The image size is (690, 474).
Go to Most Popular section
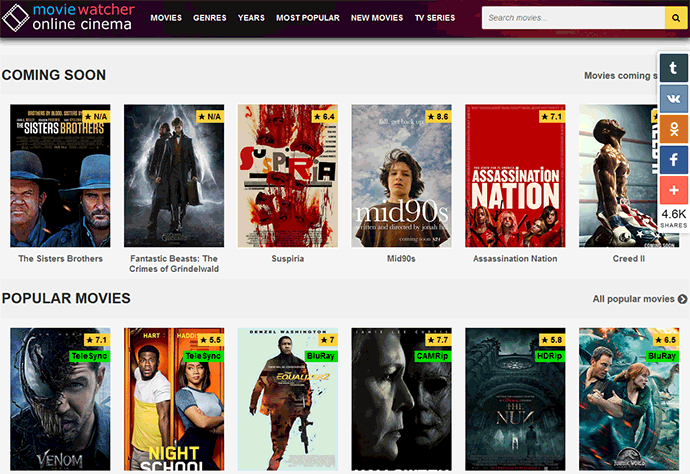coord(307,18)
